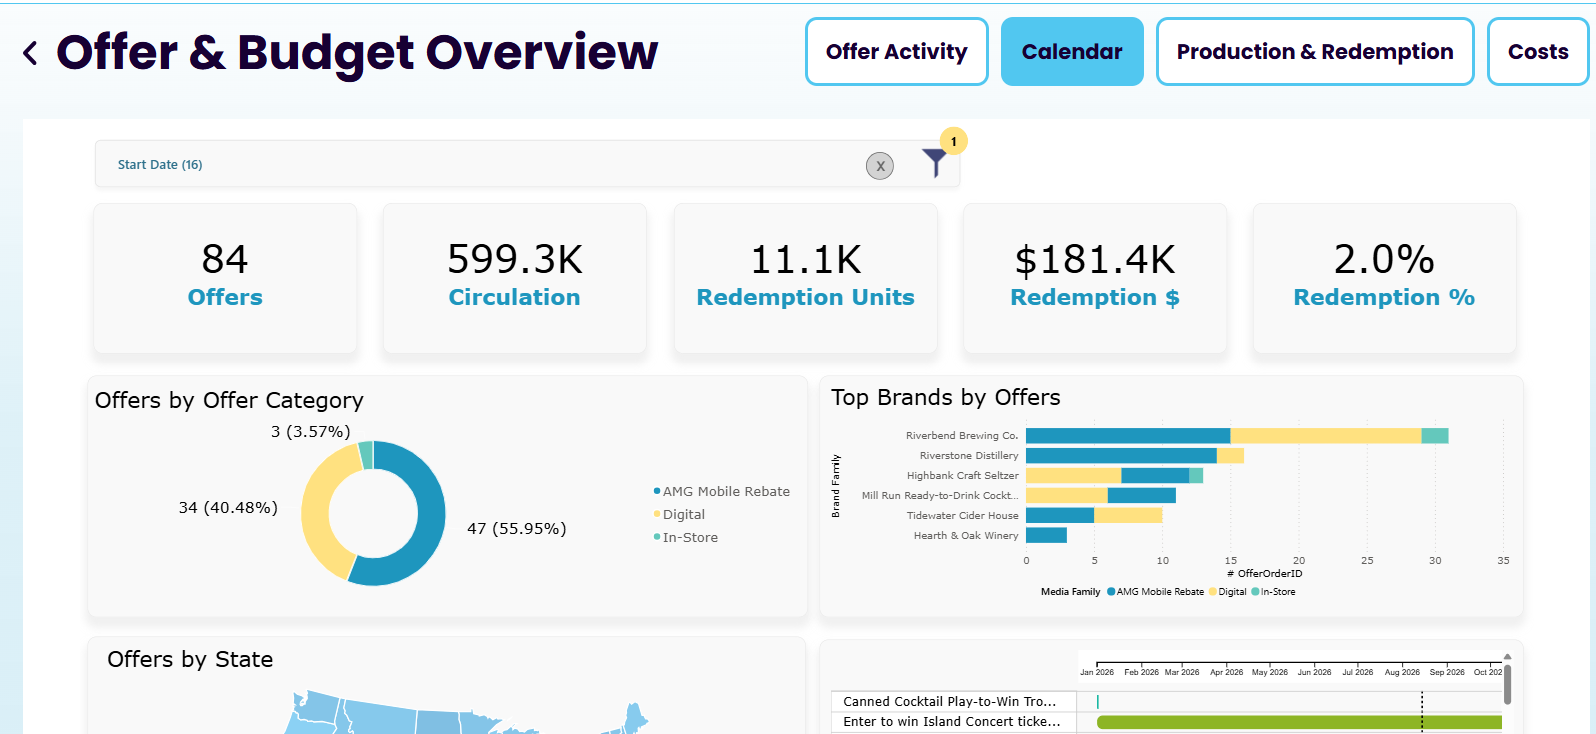
Task: Click the Offers by State title
Action: point(190,659)
